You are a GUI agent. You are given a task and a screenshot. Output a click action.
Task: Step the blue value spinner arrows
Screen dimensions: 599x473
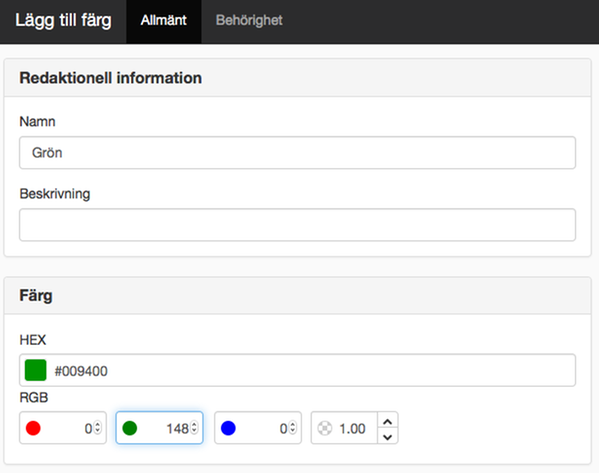point(293,428)
